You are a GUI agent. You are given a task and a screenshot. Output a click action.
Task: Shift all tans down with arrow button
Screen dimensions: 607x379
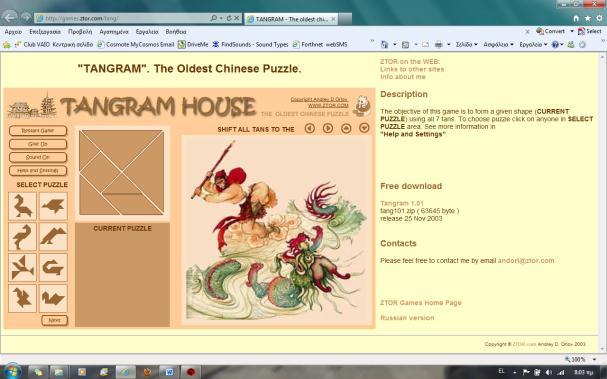coord(364,128)
